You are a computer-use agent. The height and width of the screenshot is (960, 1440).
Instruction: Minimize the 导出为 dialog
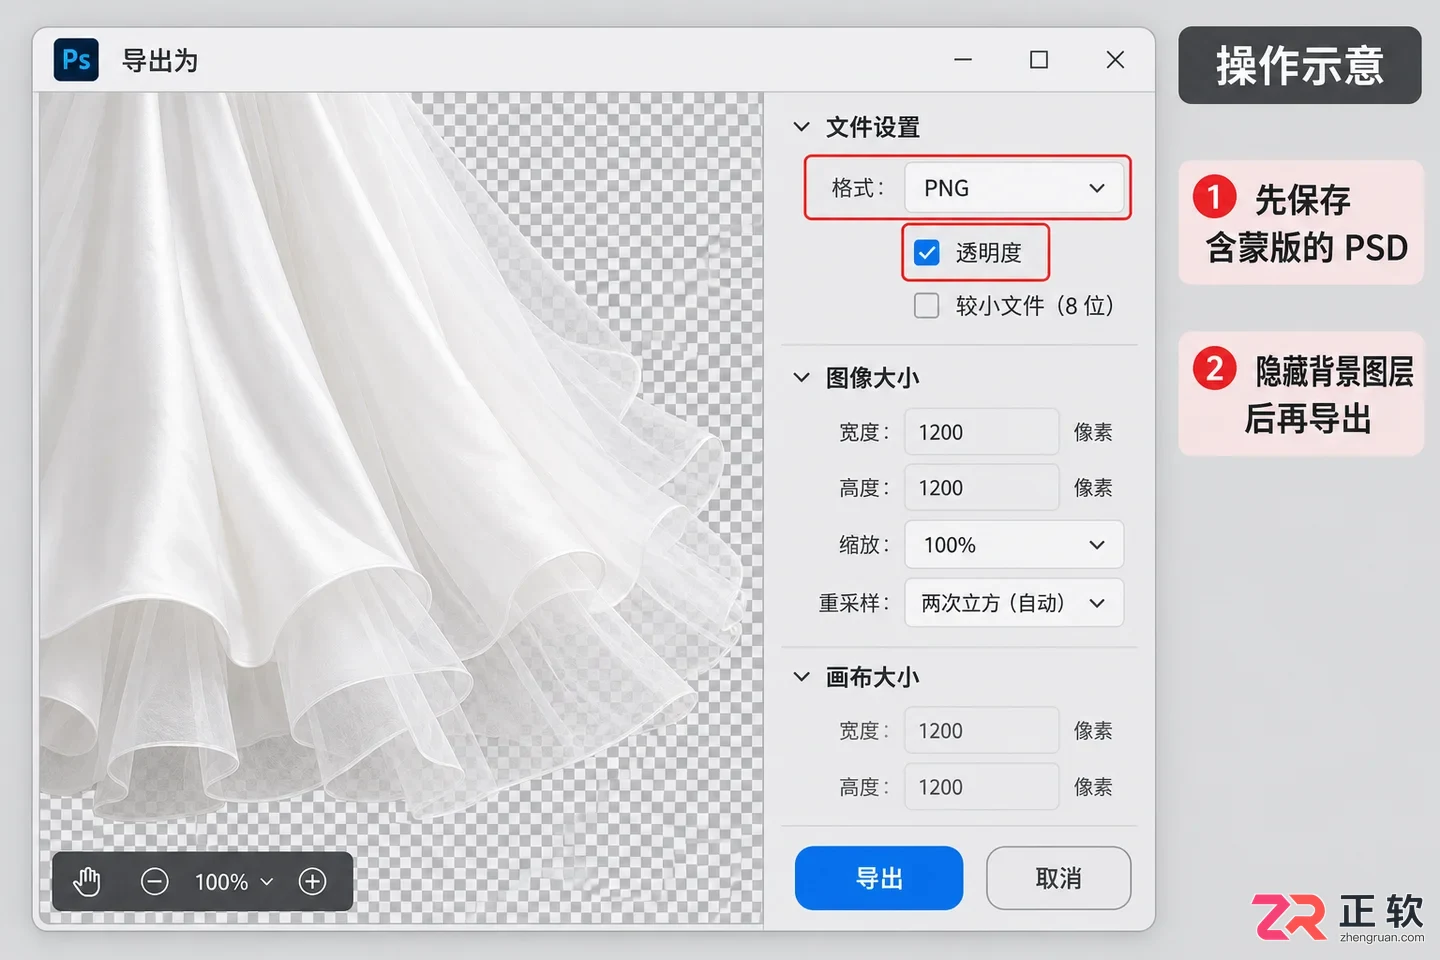[963, 60]
